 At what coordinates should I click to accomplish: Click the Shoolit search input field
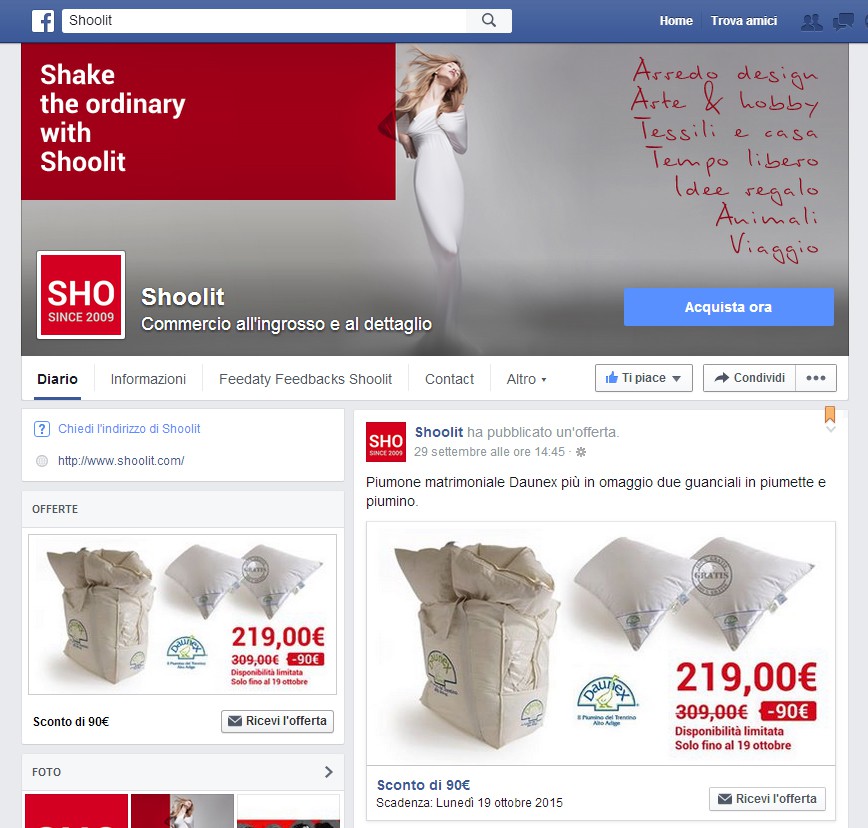pos(264,20)
